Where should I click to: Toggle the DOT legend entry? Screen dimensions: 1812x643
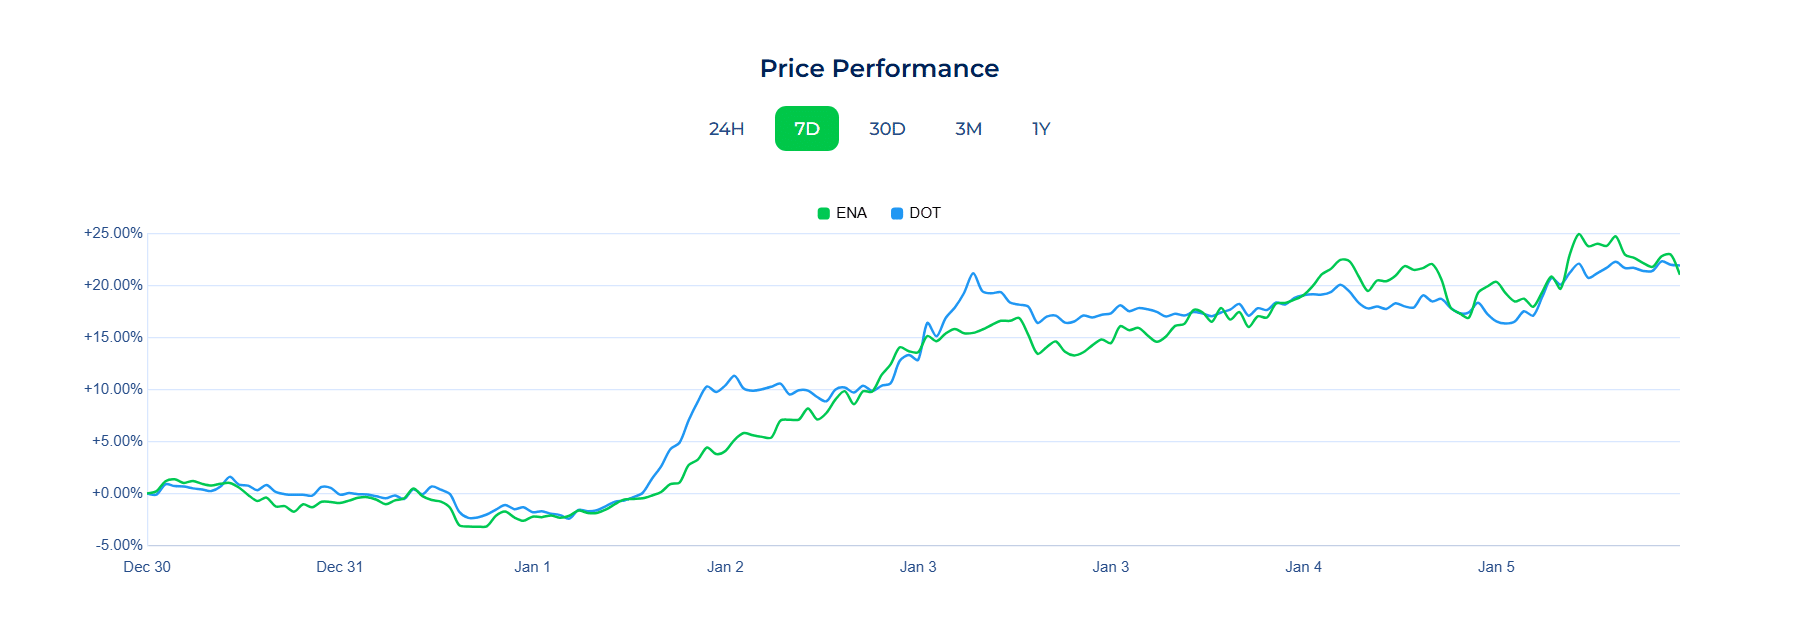[x=916, y=212]
